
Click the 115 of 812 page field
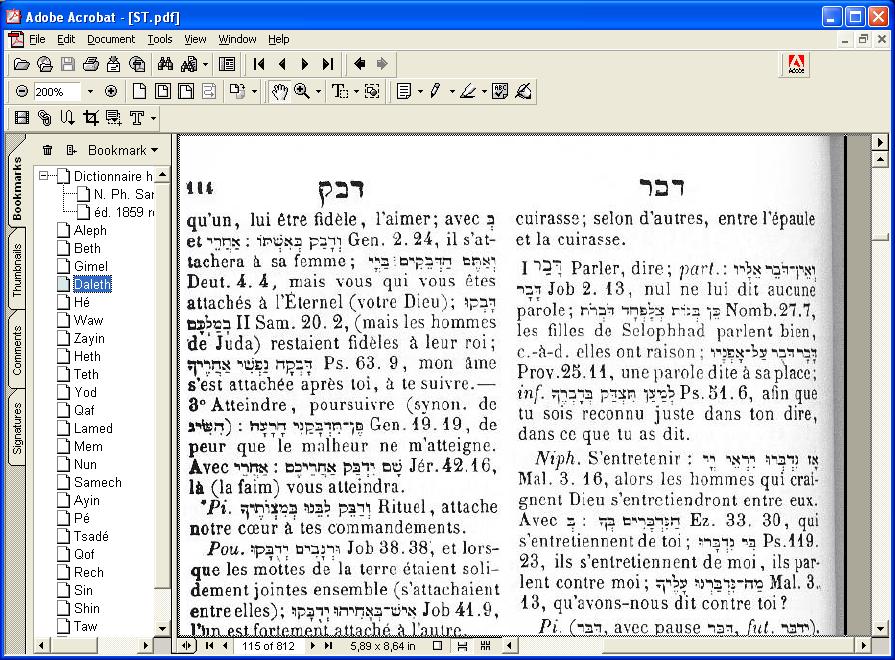coord(268,646)
